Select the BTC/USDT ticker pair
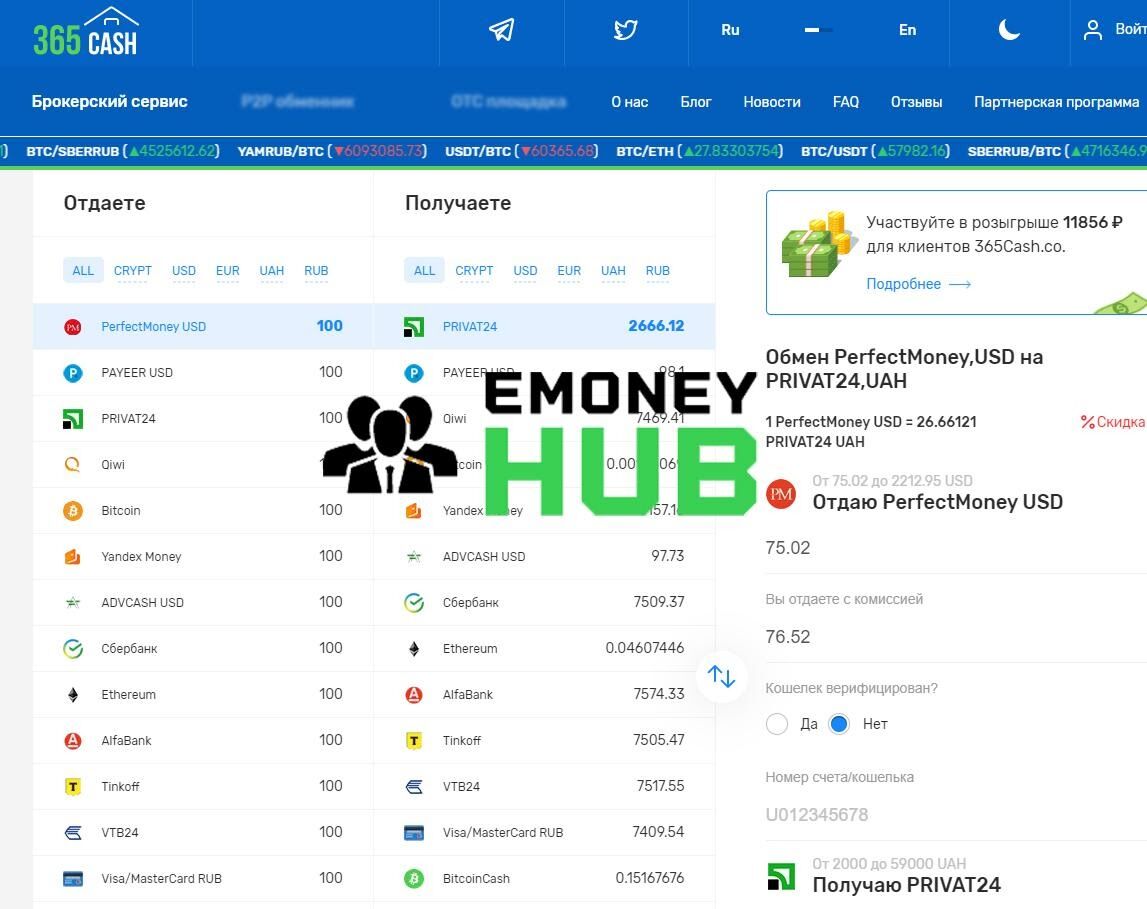The width and height of the screenshot is (1147, 909). pyautogui.click(x=876, y=151)
